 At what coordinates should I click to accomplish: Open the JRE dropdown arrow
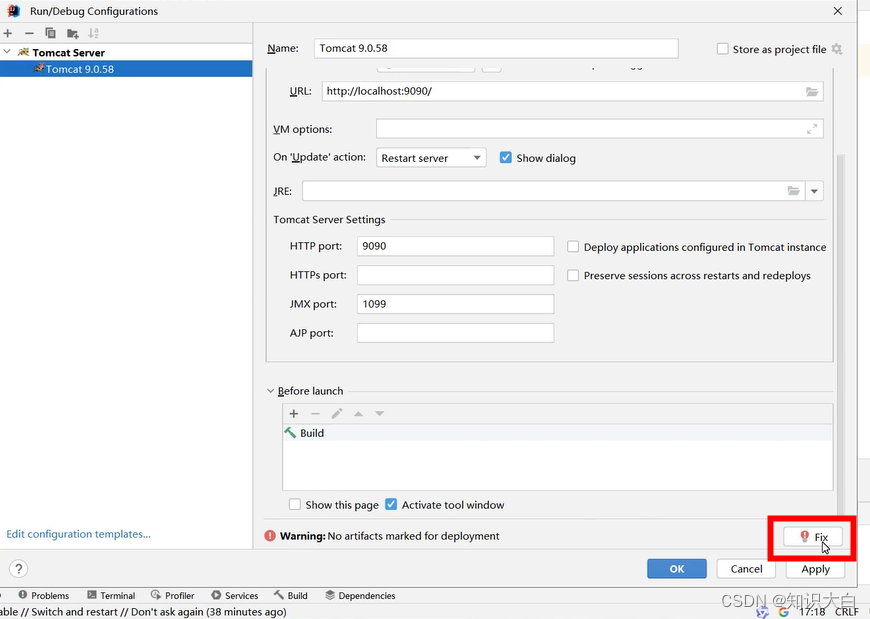coord(815,191)
